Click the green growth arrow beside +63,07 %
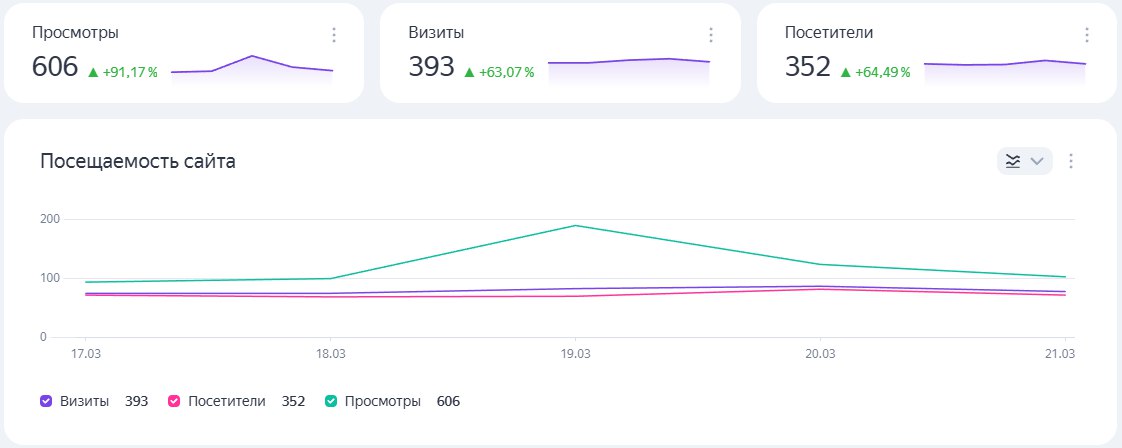Viewport: 1122px width, 448px height. 469,72
